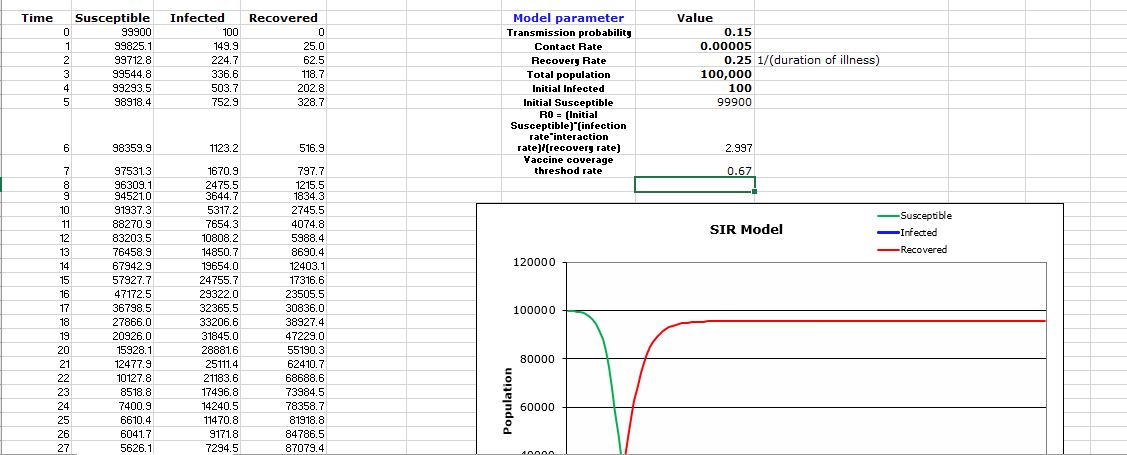Click the Susceptible legend entry

913,216
